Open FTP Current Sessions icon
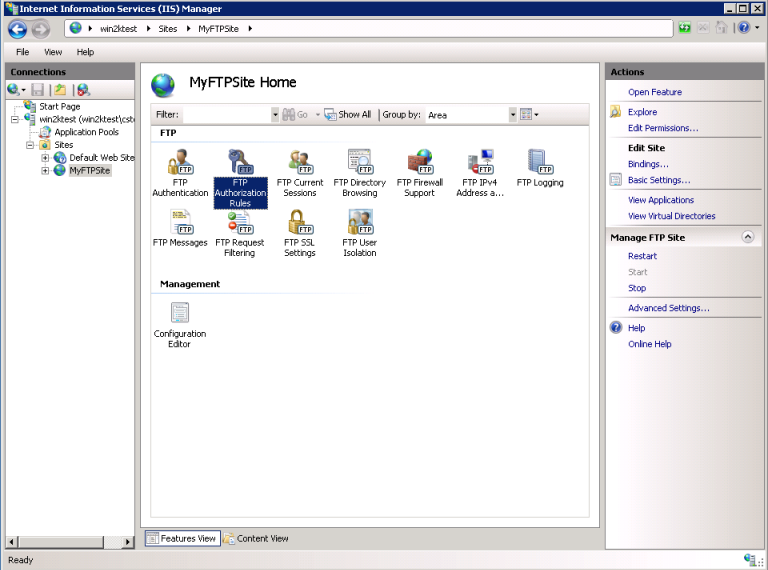Viewport: 768px width, 570px height. pyautogui.click(x=300, y=173)
